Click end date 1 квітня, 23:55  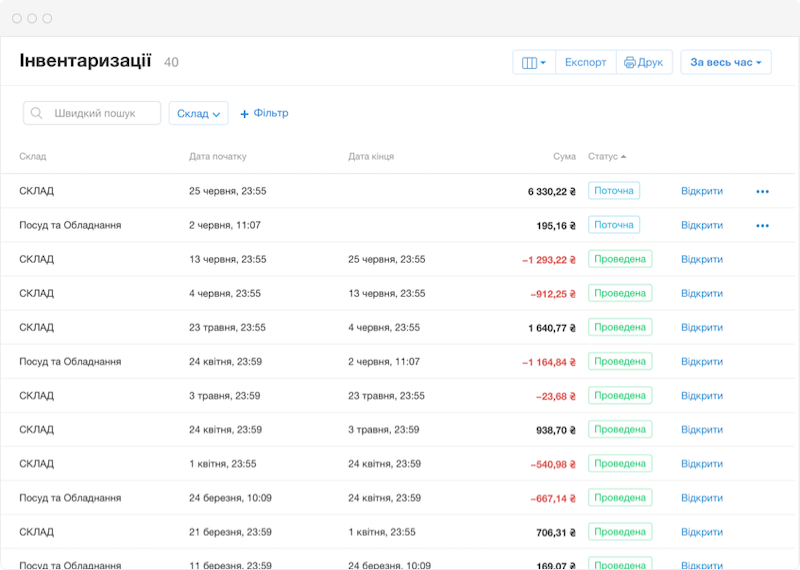click(382, 532)
